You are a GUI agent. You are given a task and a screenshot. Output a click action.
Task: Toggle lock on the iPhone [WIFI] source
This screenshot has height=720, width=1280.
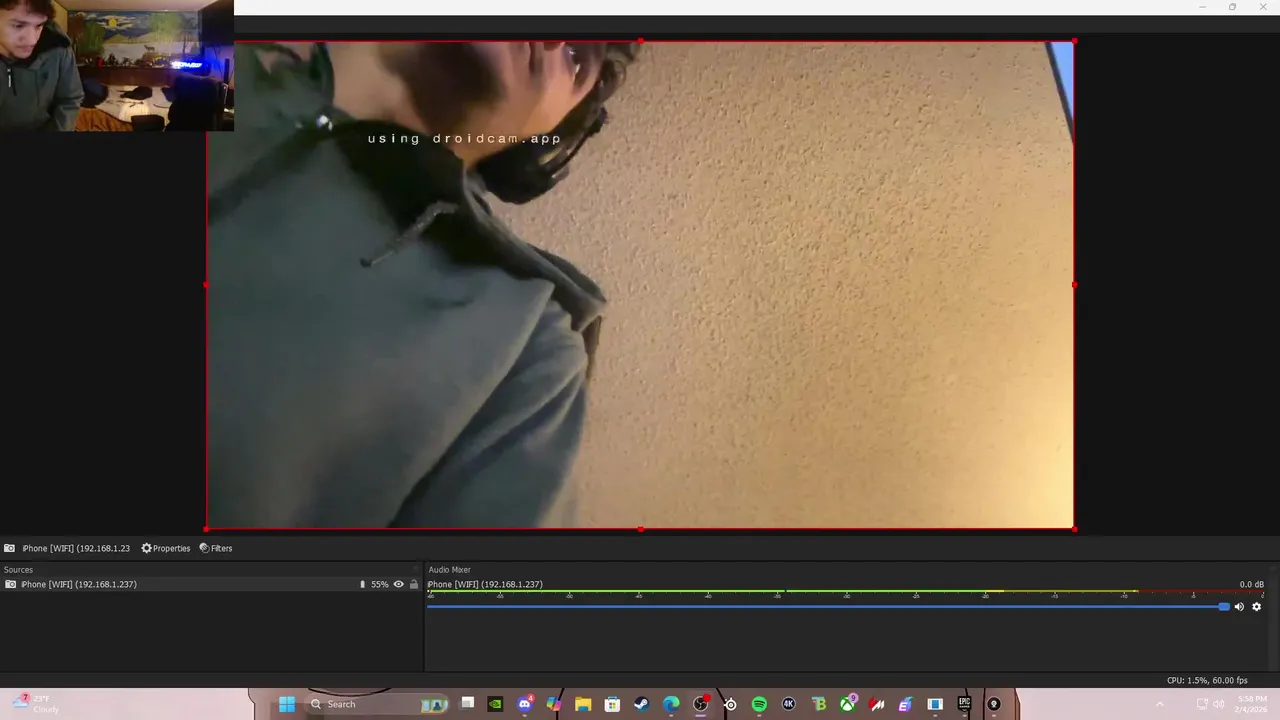pyautogui.click(x=414, y=584)
